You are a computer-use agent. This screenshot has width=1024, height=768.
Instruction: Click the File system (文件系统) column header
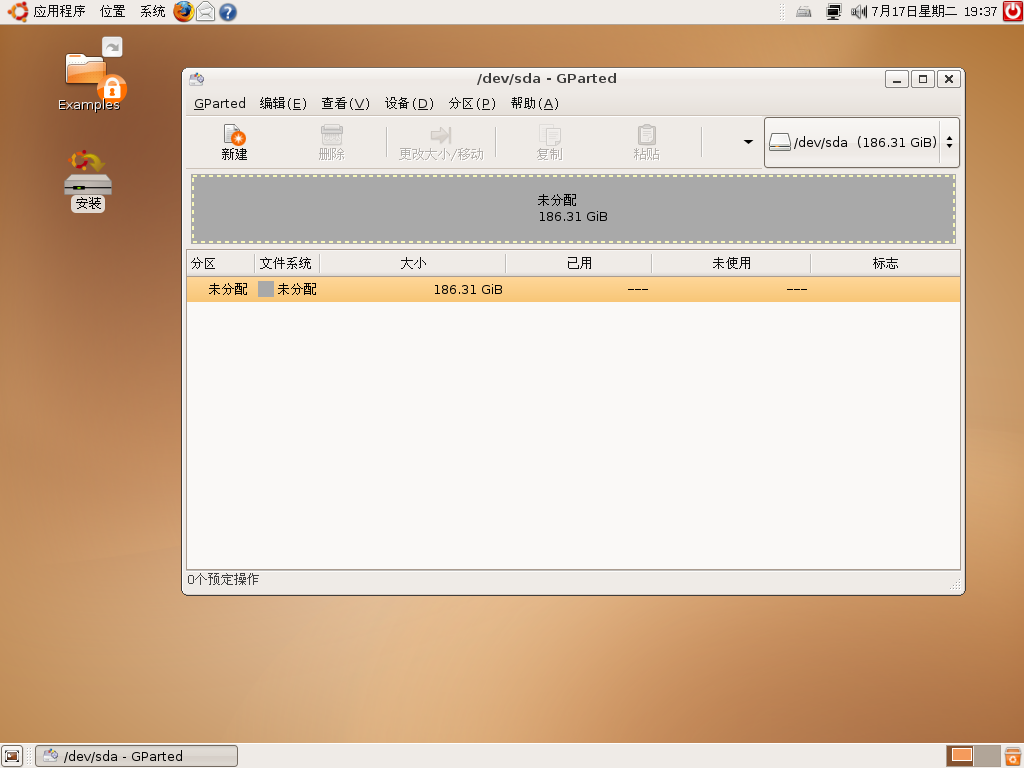coord(286,263)
